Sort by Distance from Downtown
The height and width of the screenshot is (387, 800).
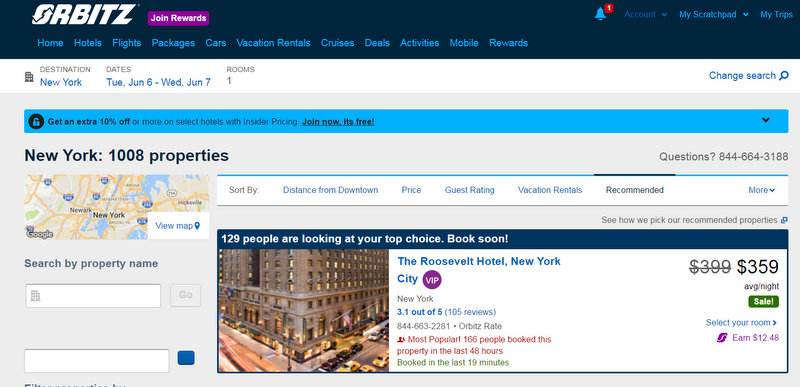click(331, 190)
